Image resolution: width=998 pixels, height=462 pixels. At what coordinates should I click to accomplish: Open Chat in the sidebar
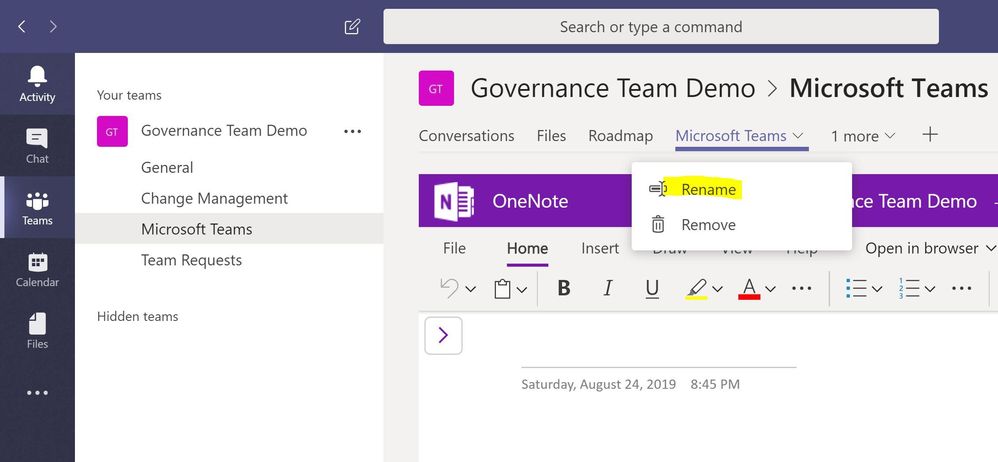coord(37,146)
